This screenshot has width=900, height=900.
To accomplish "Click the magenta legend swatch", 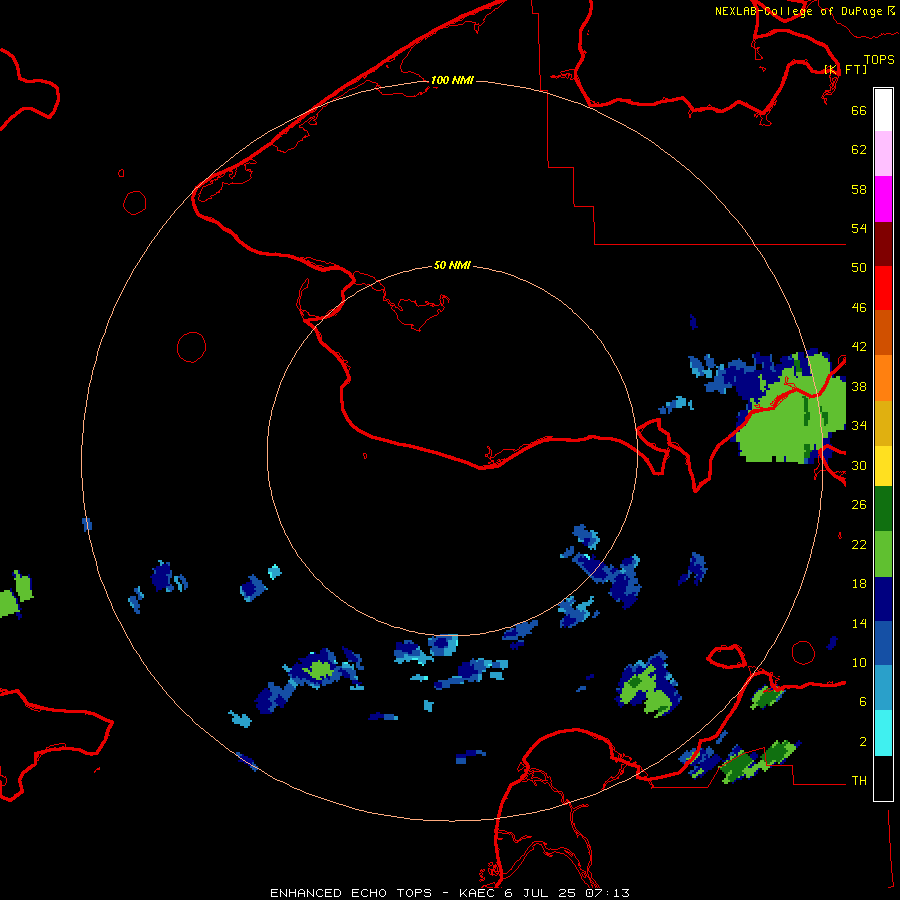I will [x=883, y=199].
